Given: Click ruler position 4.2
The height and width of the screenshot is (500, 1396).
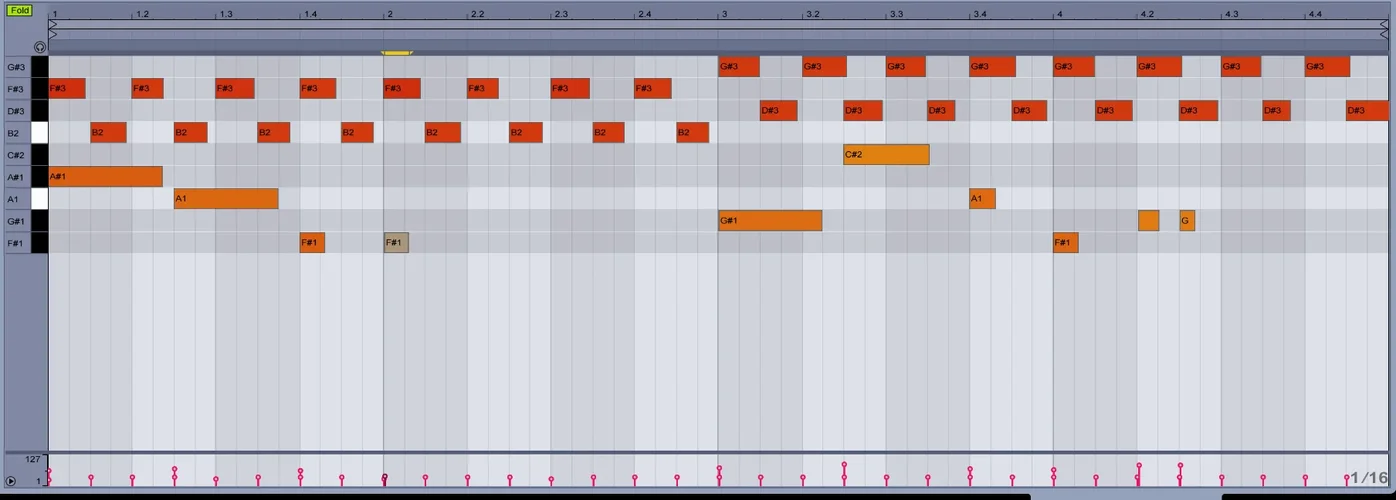Looking at the screenshot, I should click(x=1148, y=14).
